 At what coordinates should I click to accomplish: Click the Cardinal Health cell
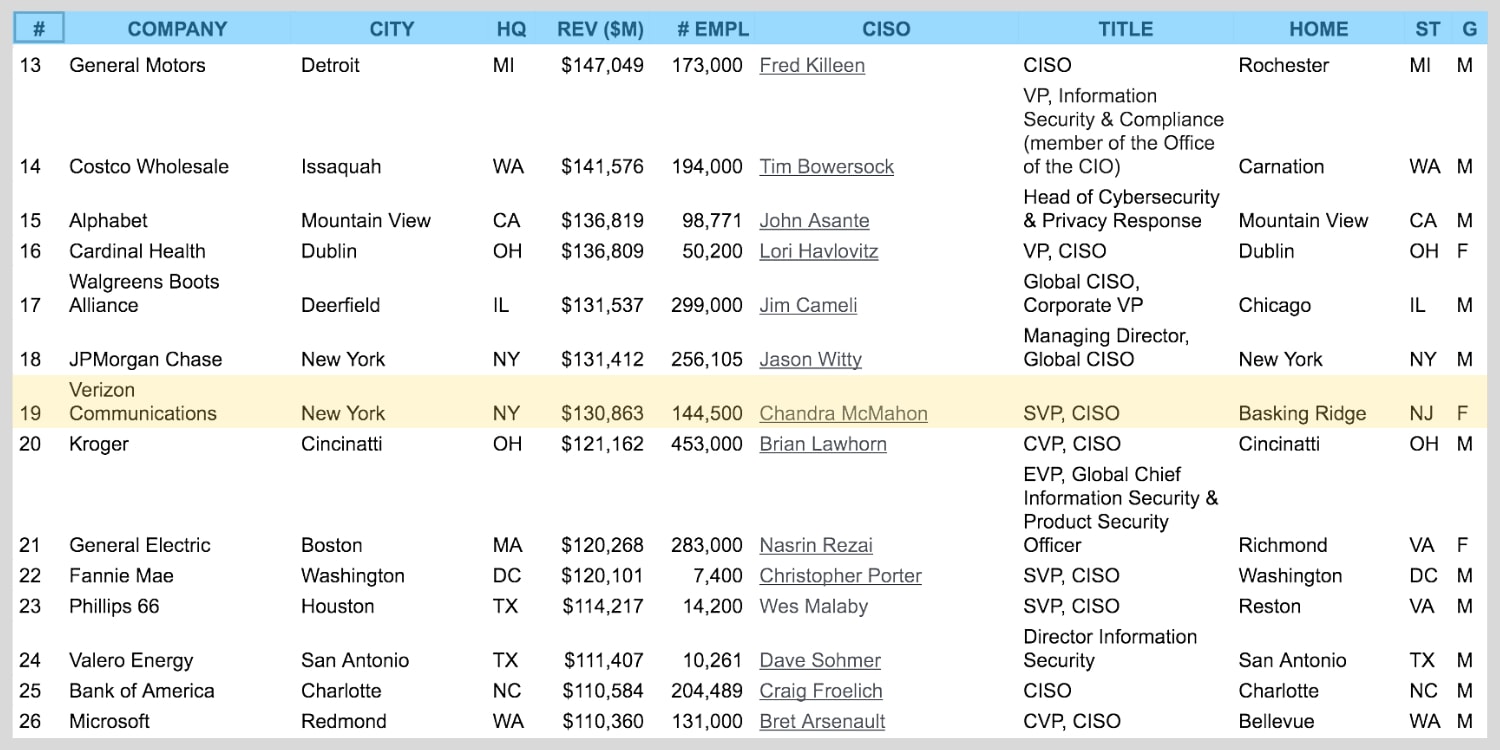137,251
